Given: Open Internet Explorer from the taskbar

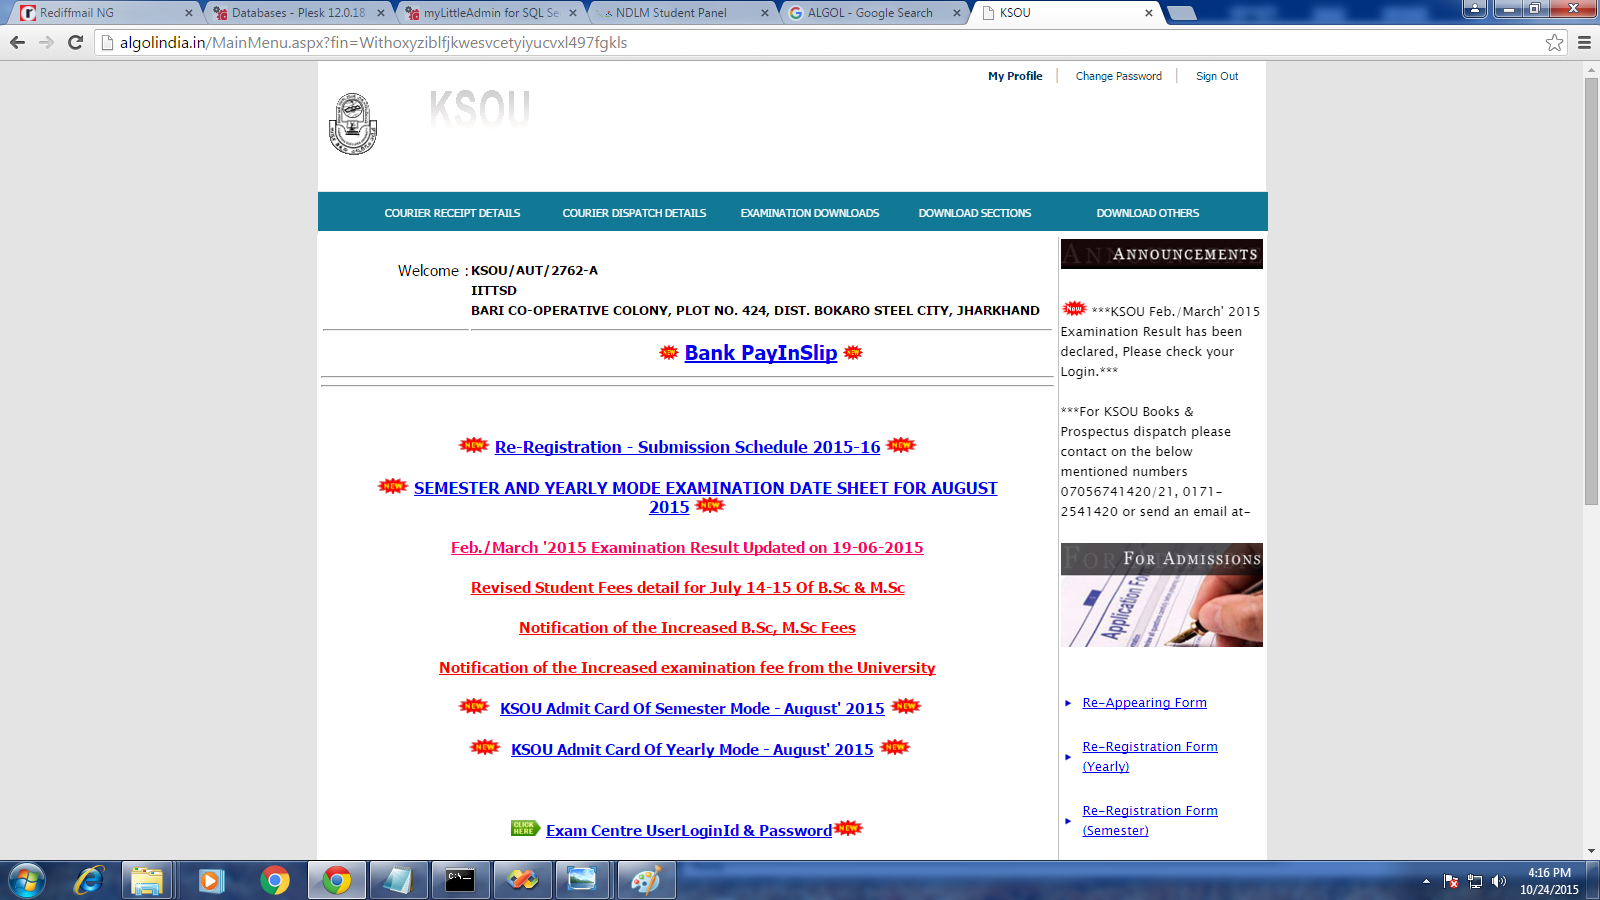Looking at the screenshot, I should tap(88, 880).
